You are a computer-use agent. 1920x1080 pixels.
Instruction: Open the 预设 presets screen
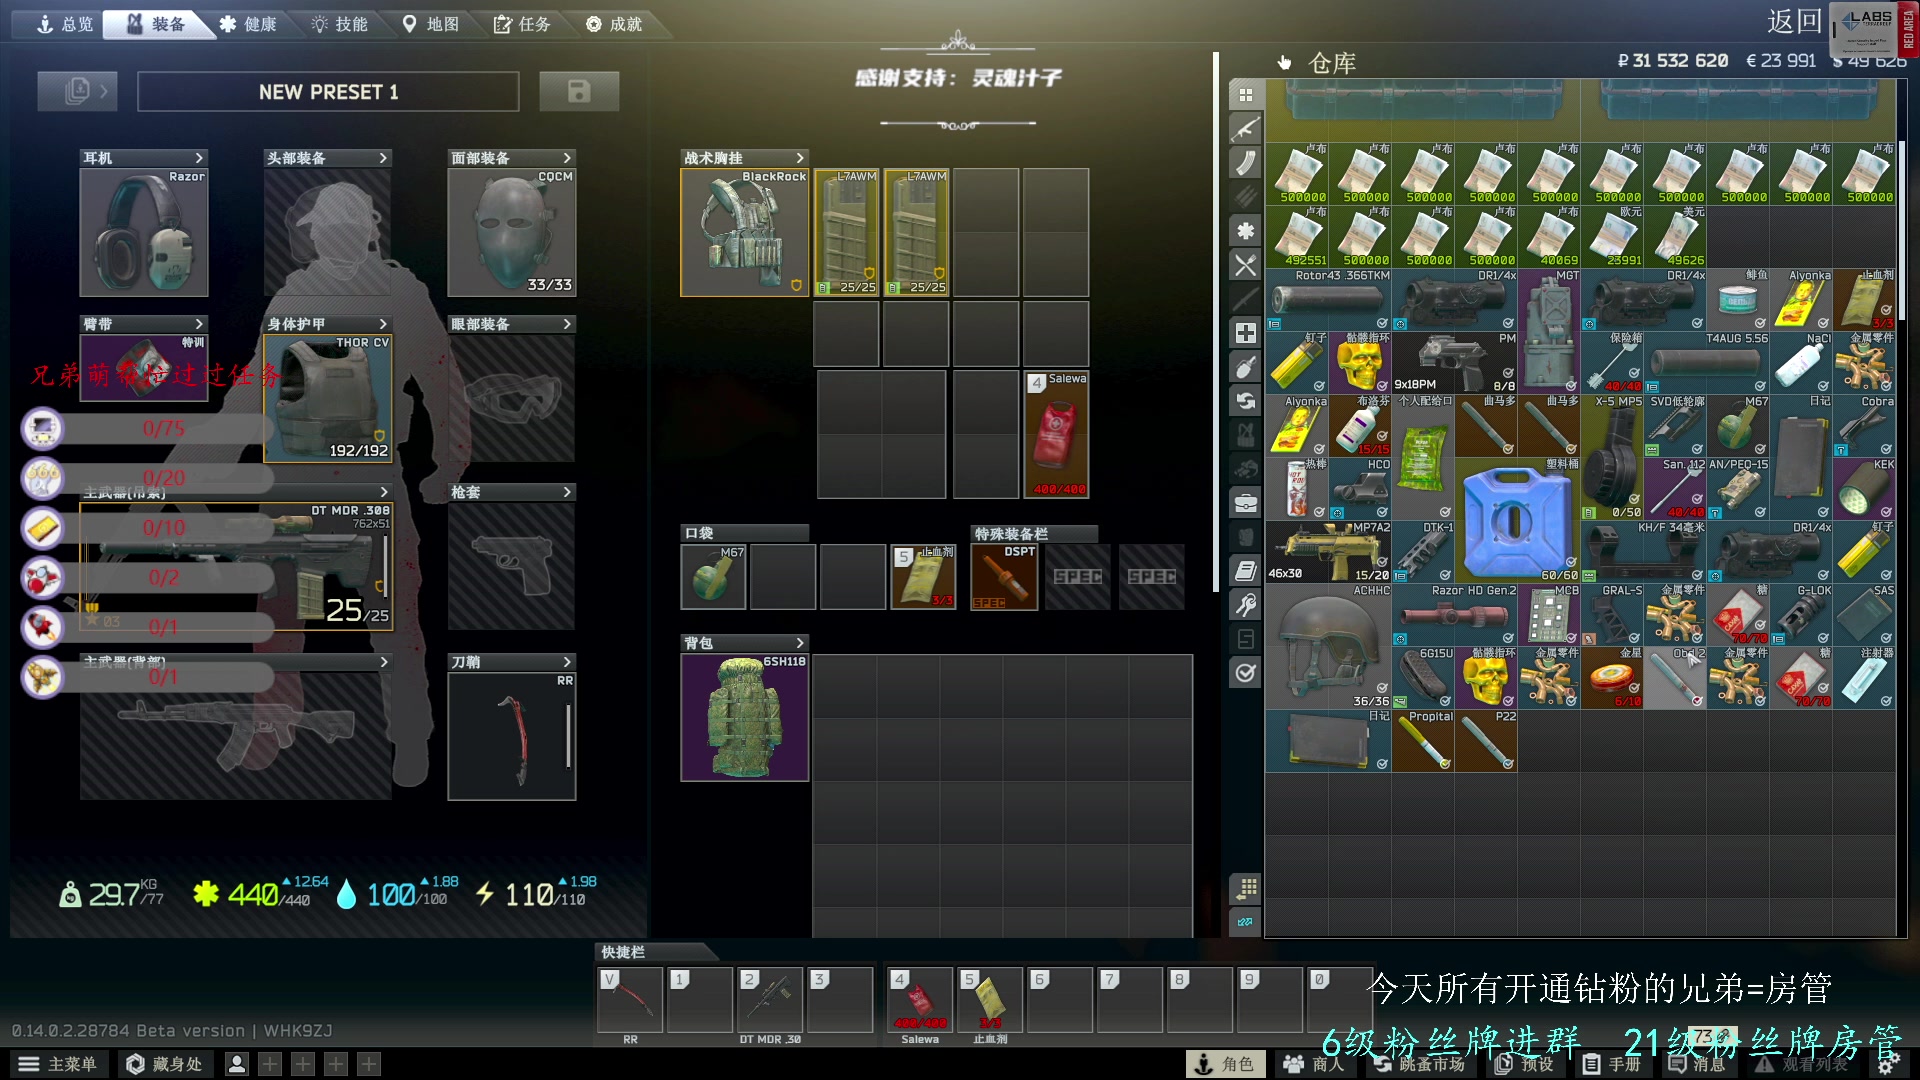click(1525, 1064)
